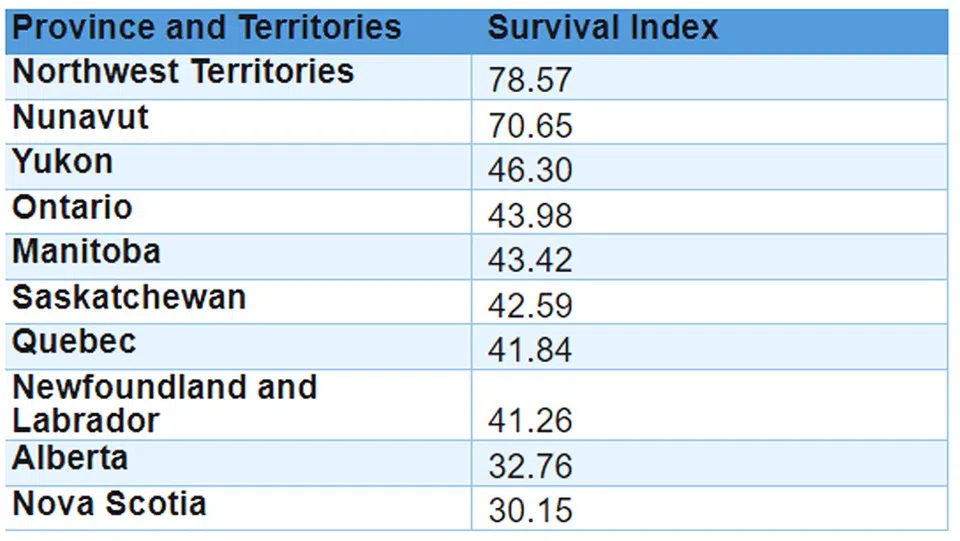This screenshot has height=541, width=960.
Task: Select the Newfoundland and Labrador cell
Action: 164,403
